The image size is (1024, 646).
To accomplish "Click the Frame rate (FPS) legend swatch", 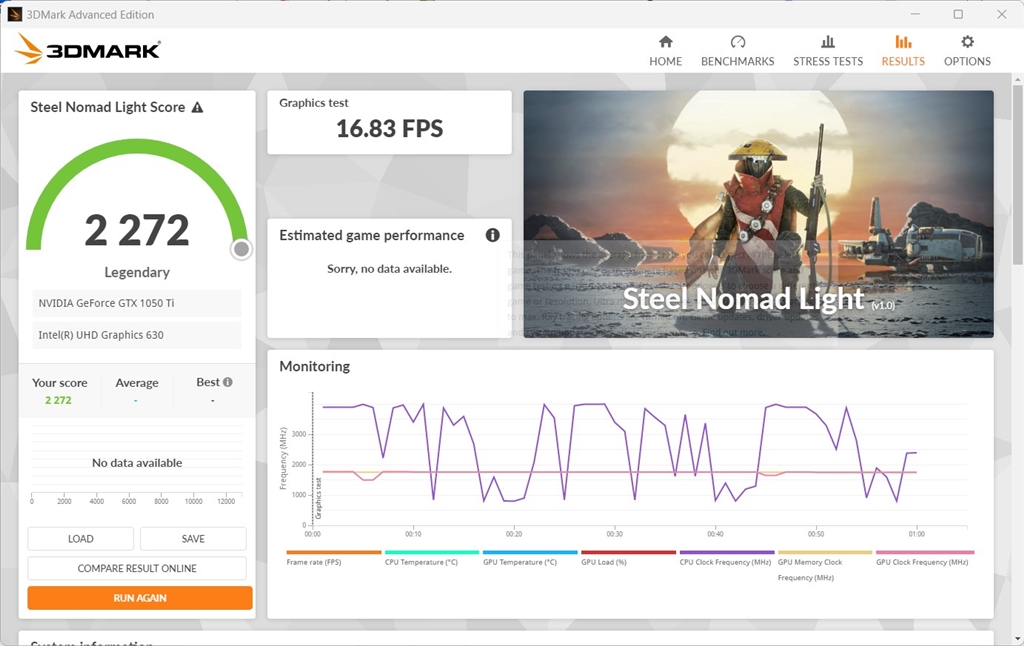I will pos(333,553).
